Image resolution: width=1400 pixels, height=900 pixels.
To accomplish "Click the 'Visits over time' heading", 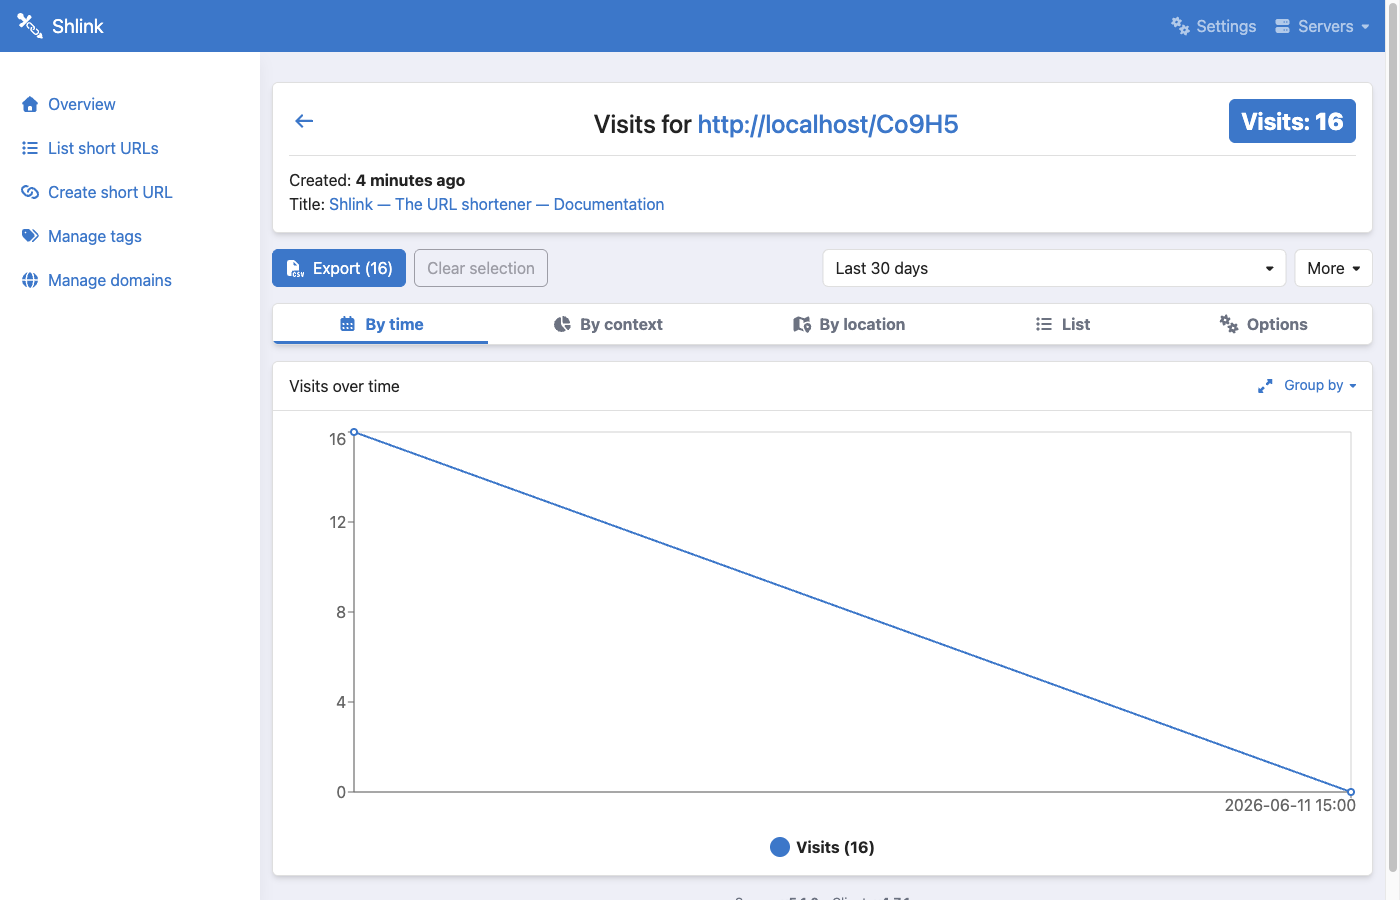I will point(344,386).
